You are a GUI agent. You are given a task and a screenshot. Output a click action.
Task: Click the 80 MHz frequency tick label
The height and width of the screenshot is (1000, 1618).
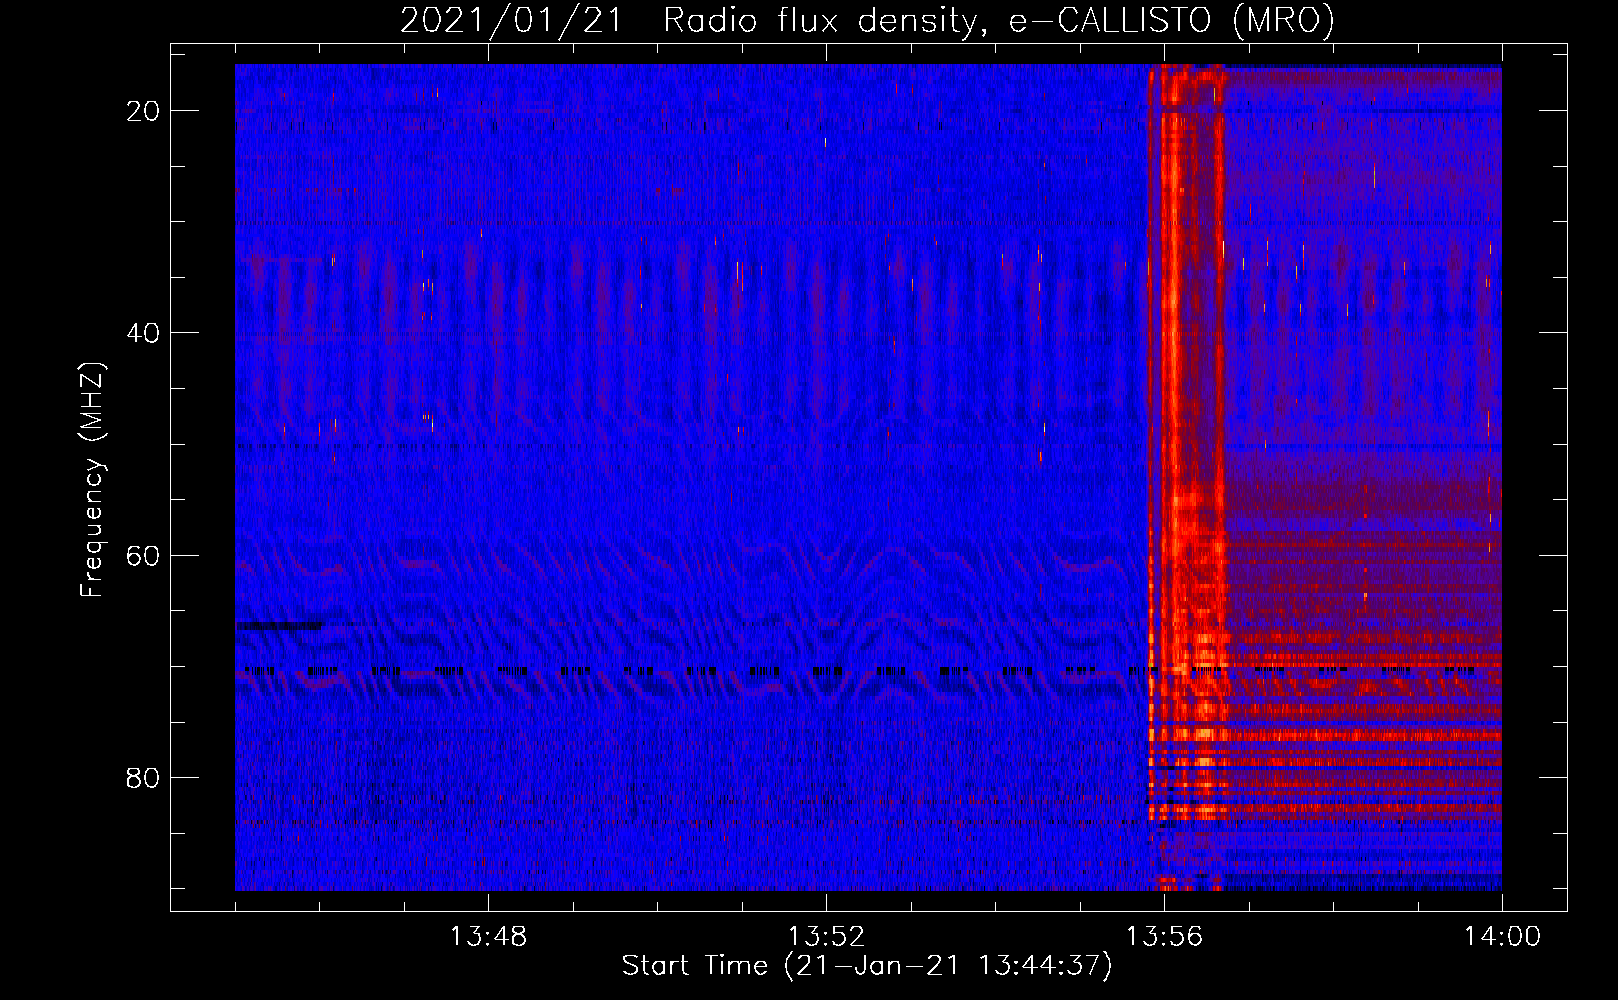point(144,777)
